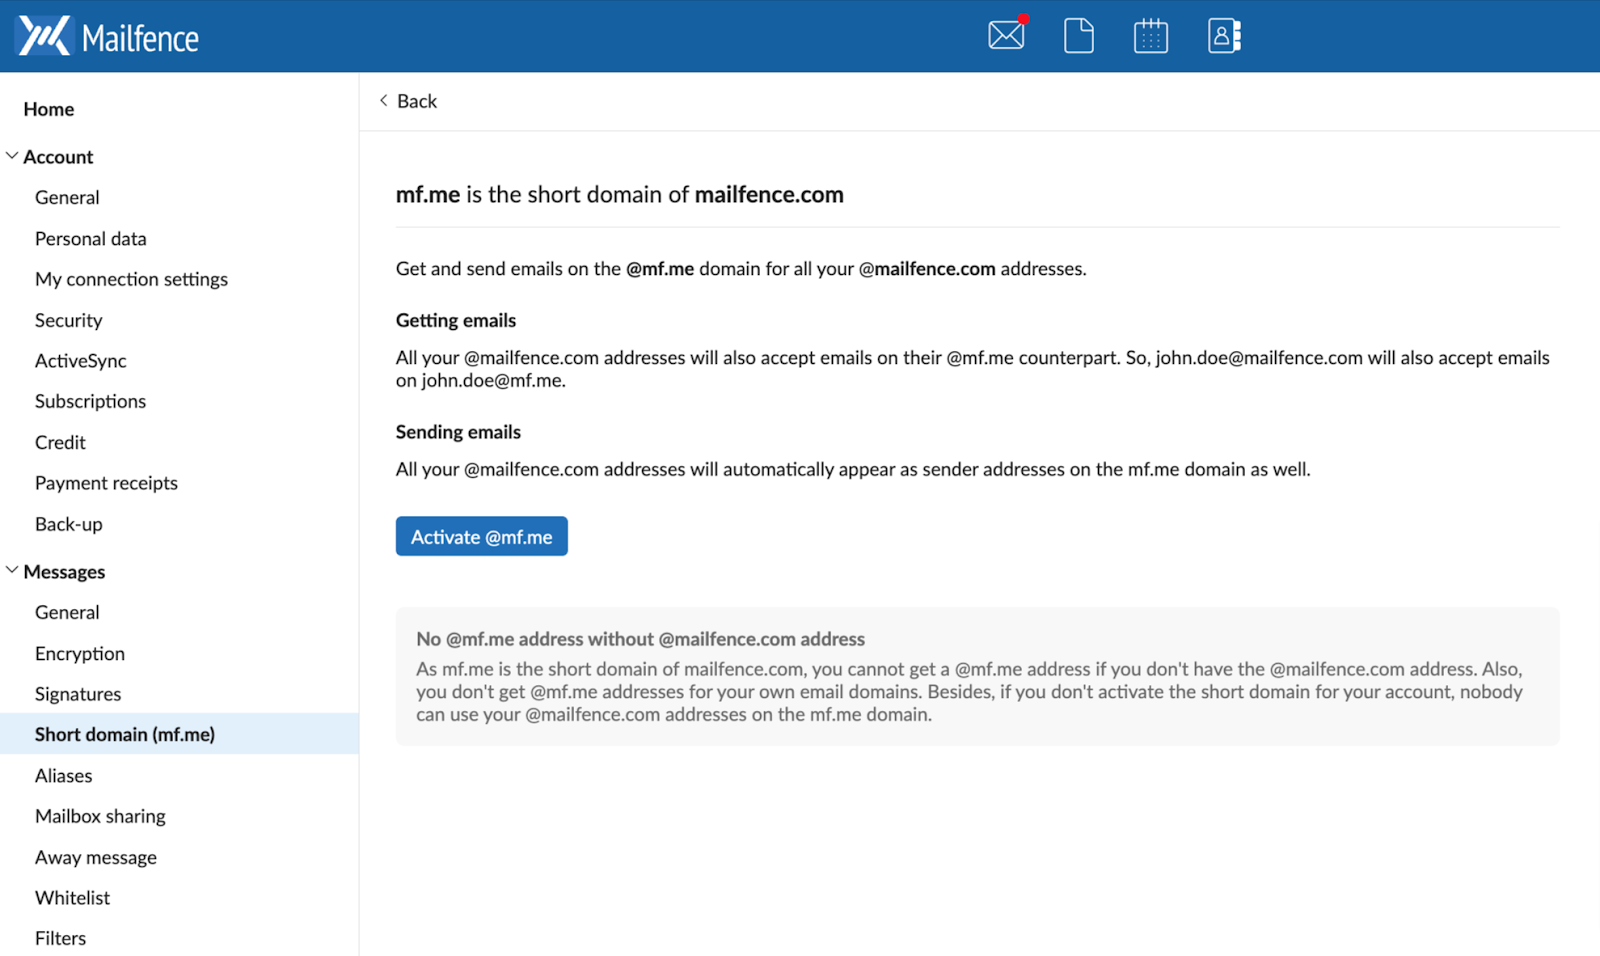
Task: Select Short domain (mf.me) item
Action: (x=179, y=734)
